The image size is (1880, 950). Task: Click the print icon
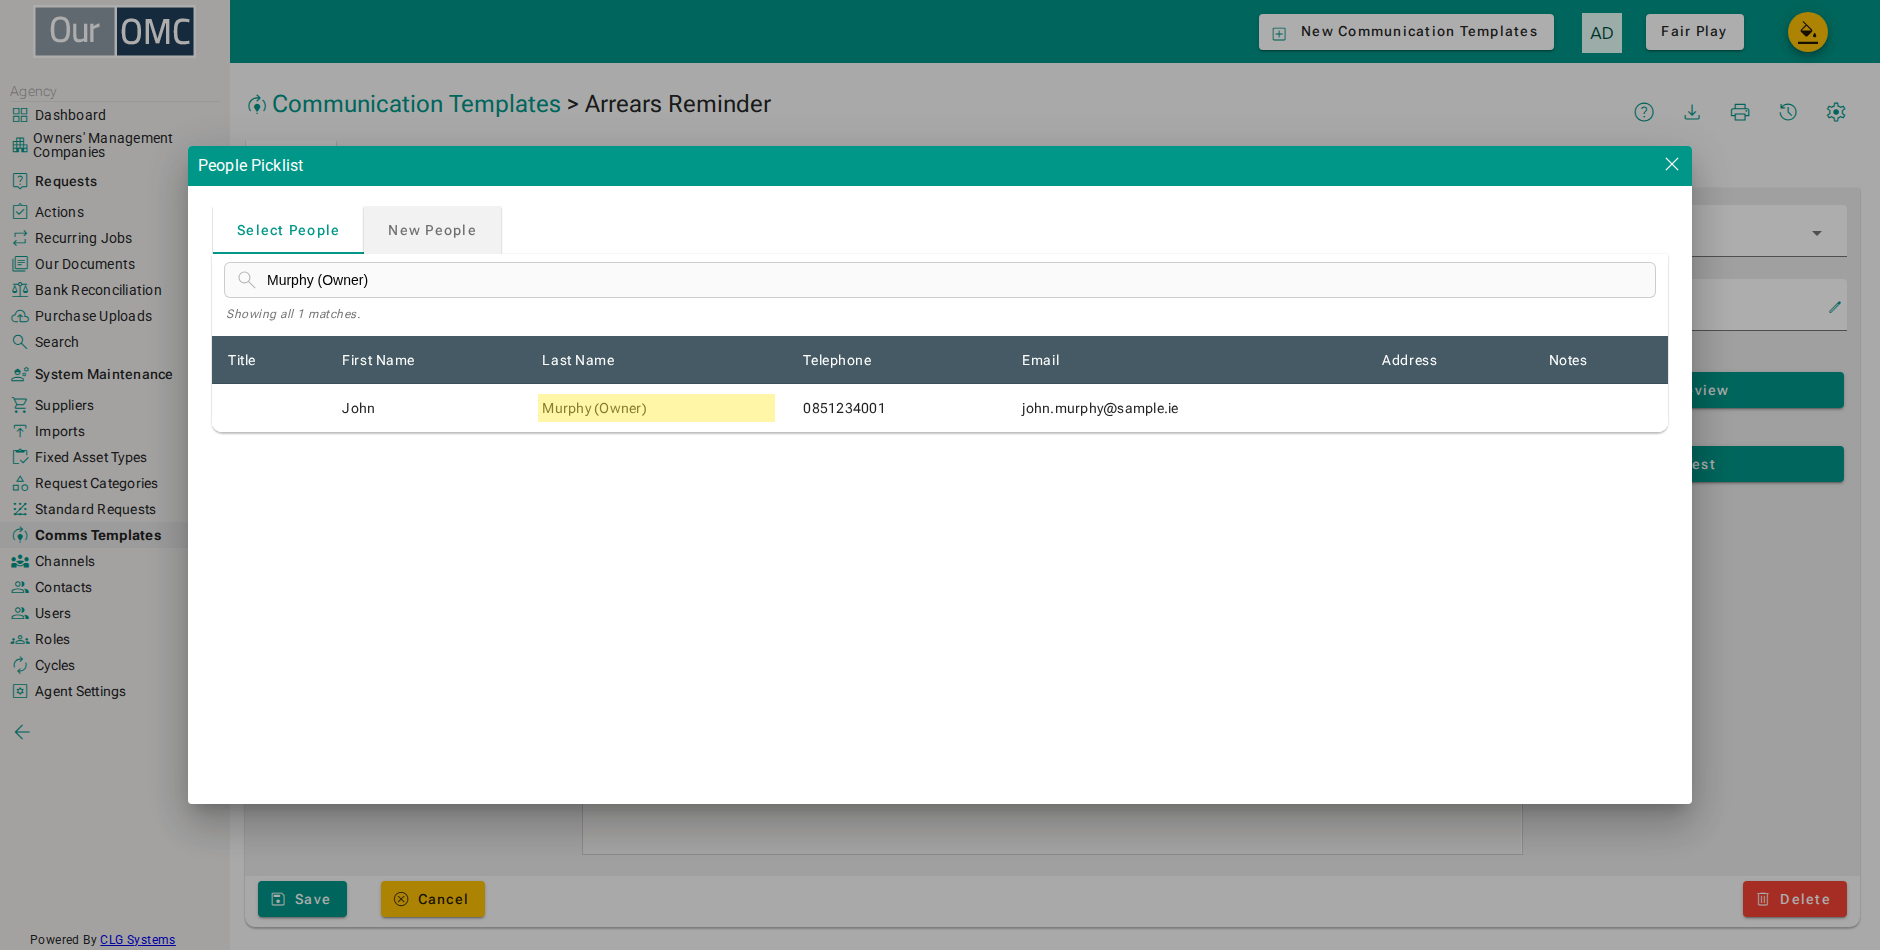click(1740, 112)
